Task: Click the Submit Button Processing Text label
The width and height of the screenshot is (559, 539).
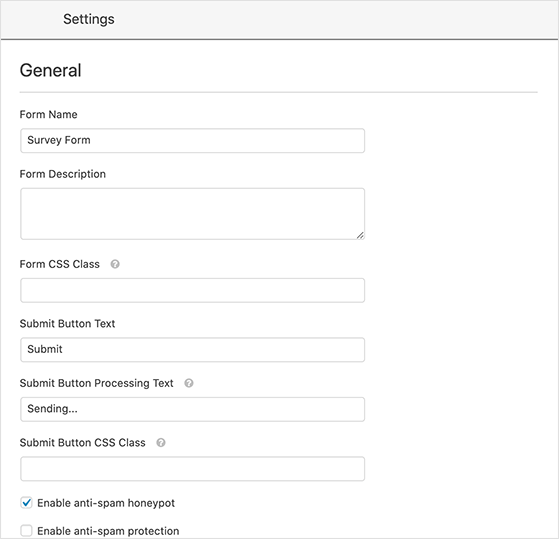Action: pos(97,383)
